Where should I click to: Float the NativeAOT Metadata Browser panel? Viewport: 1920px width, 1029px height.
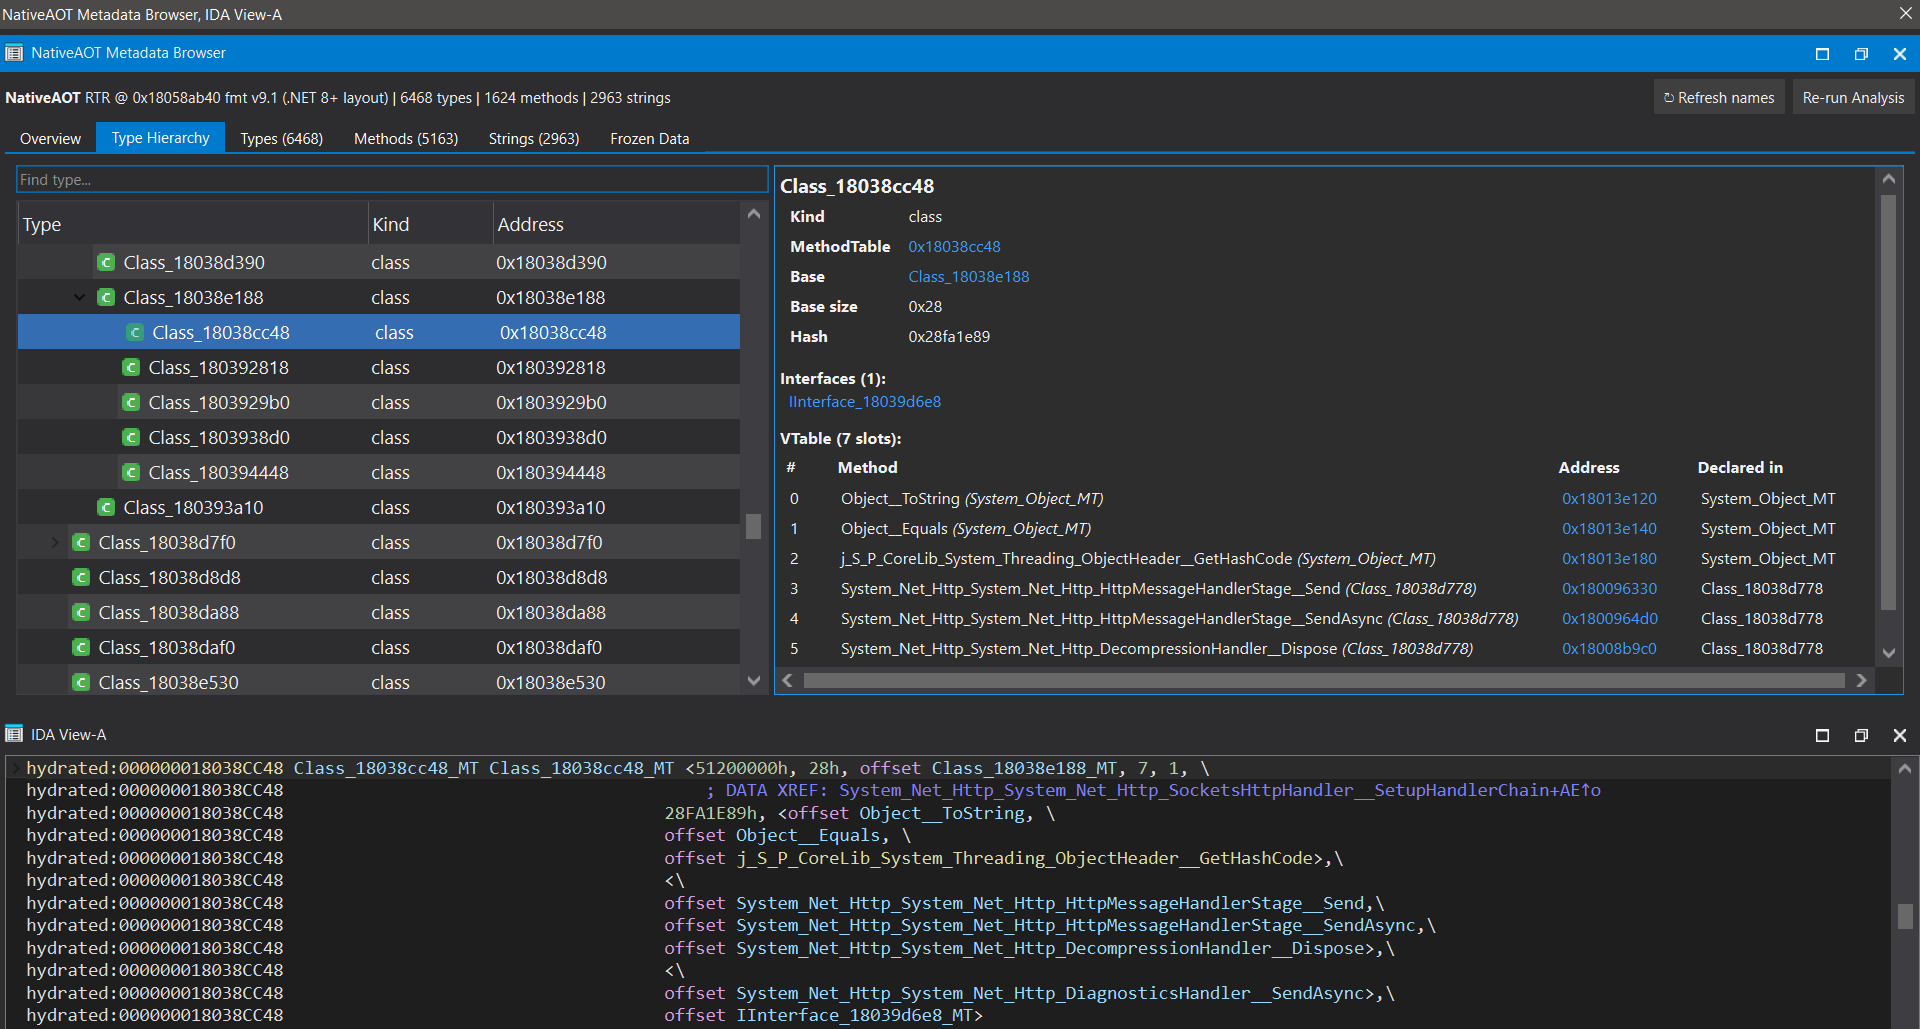click(x=1861, y=54)
